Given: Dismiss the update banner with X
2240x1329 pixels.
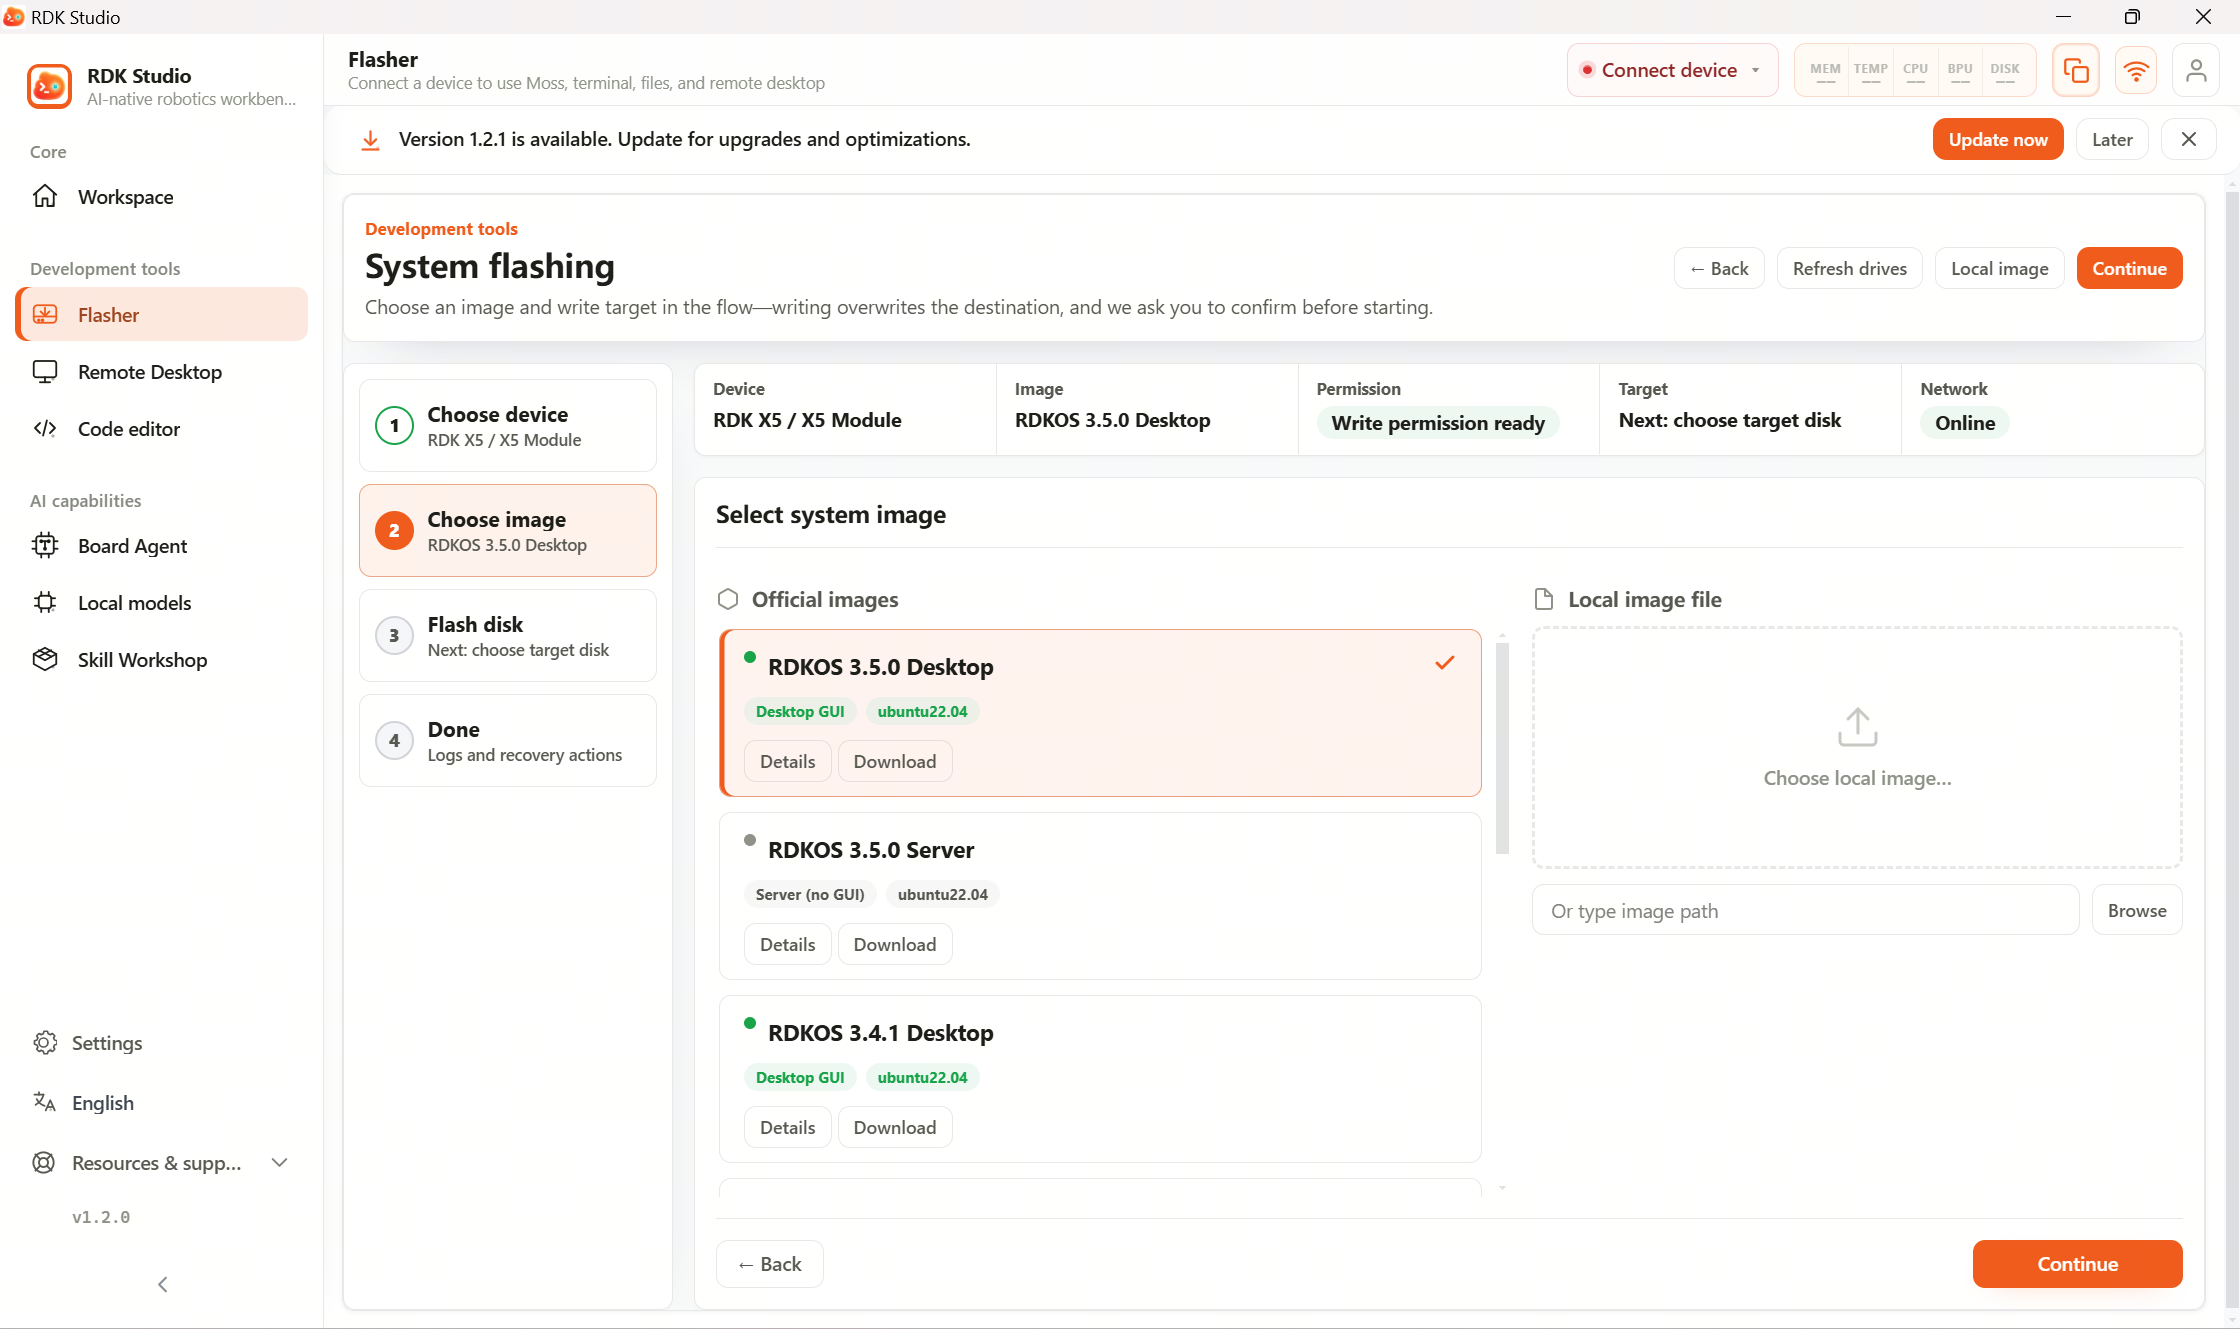Looking at the screenshot, I should tap(2189, 139).
